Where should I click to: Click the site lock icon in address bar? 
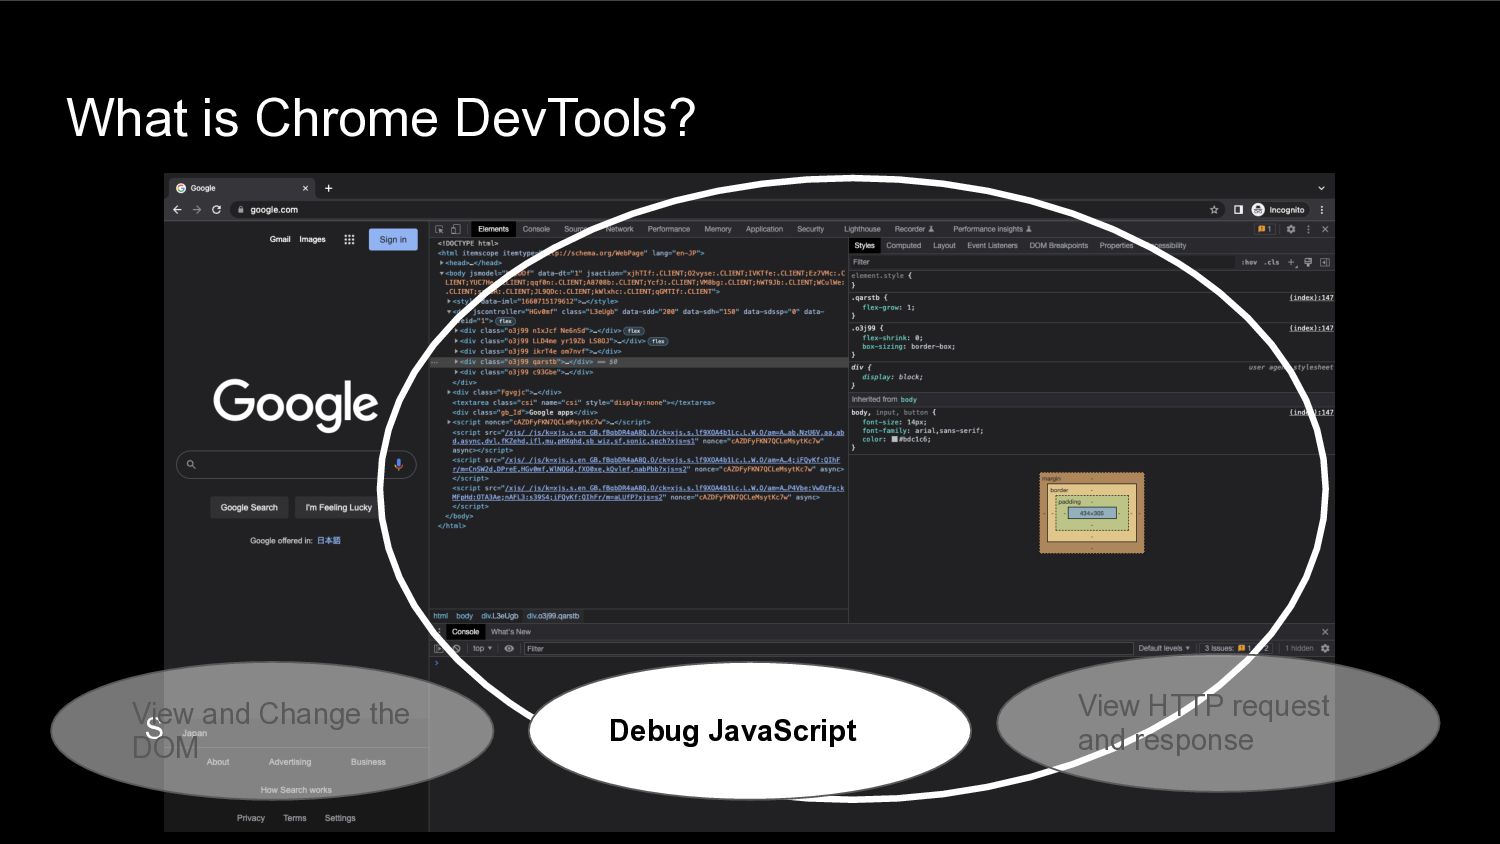240,210
